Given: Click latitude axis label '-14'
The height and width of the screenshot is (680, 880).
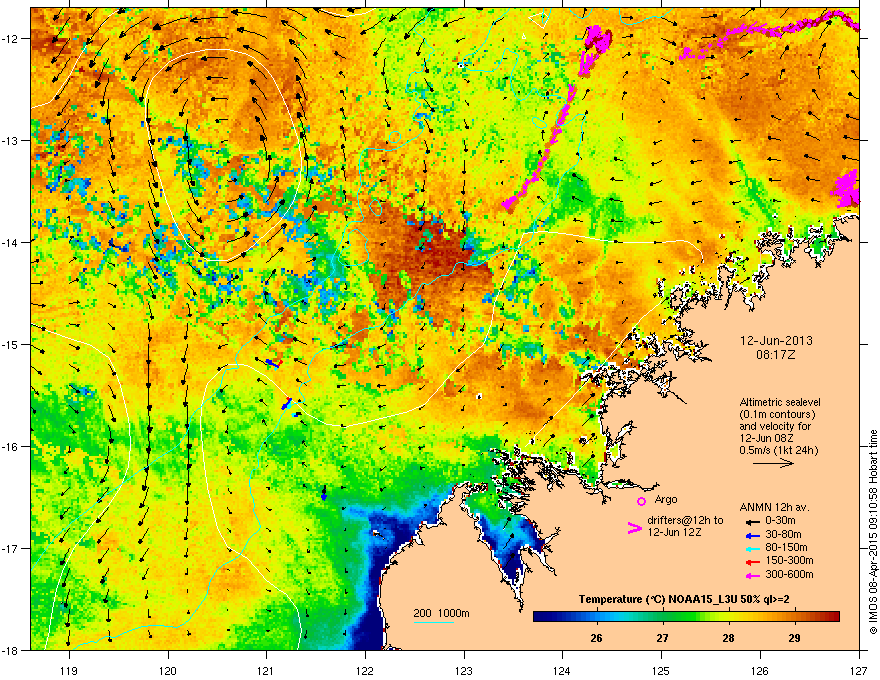Looking at the screenshot, I should click(10, 242).
